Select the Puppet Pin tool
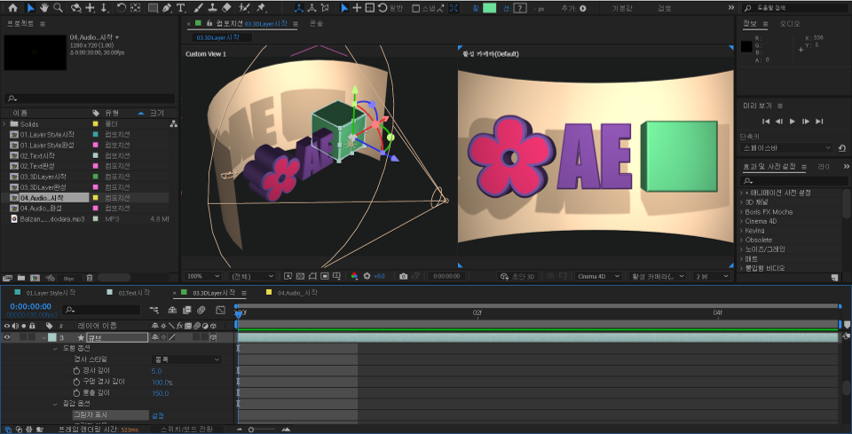852x434 pixels. [261, 8]
